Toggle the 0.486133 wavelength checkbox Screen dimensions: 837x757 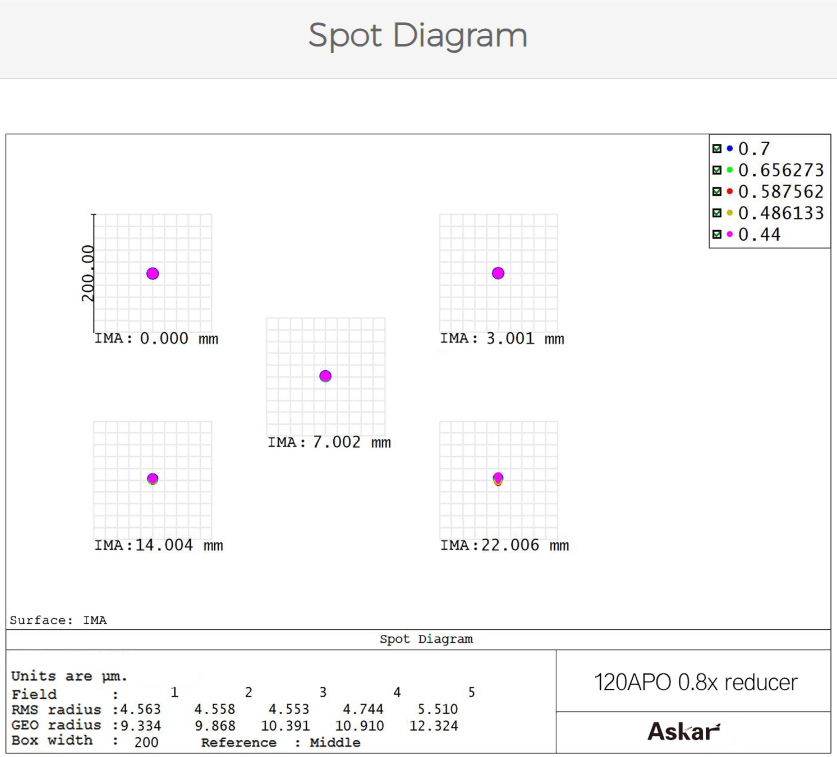coord(717,213)
